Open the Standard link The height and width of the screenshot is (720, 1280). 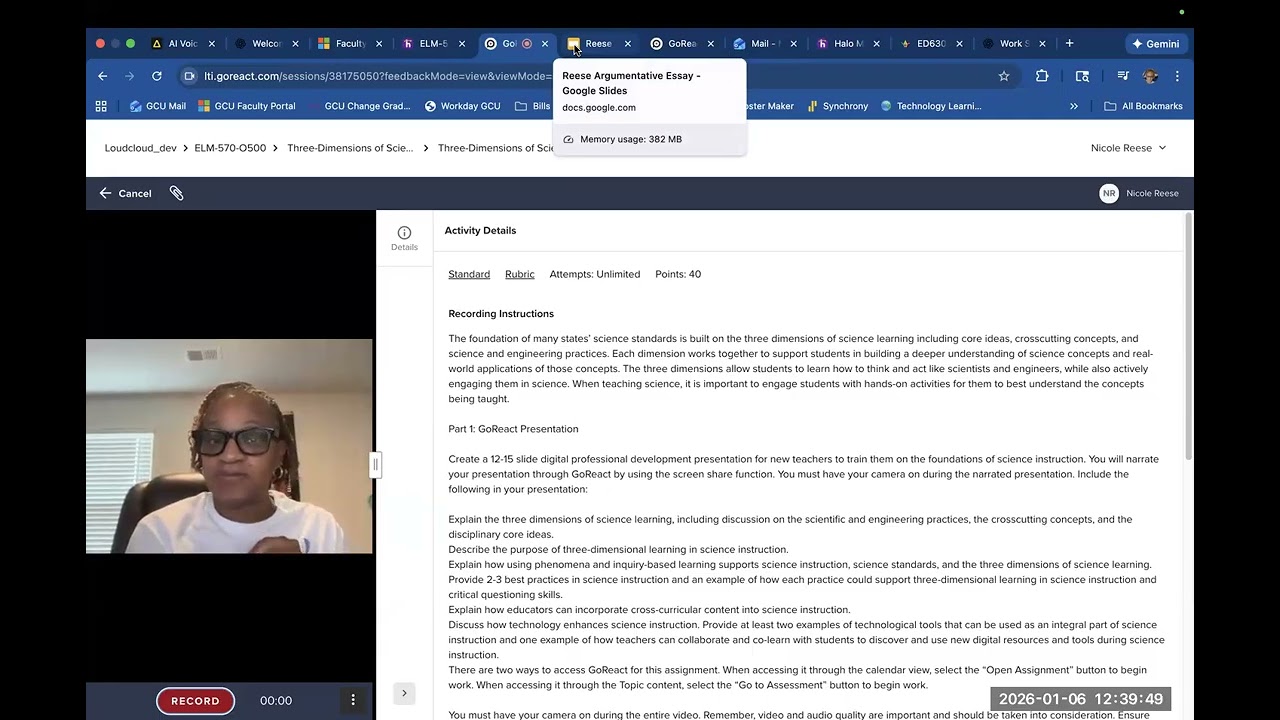[469, 274]
